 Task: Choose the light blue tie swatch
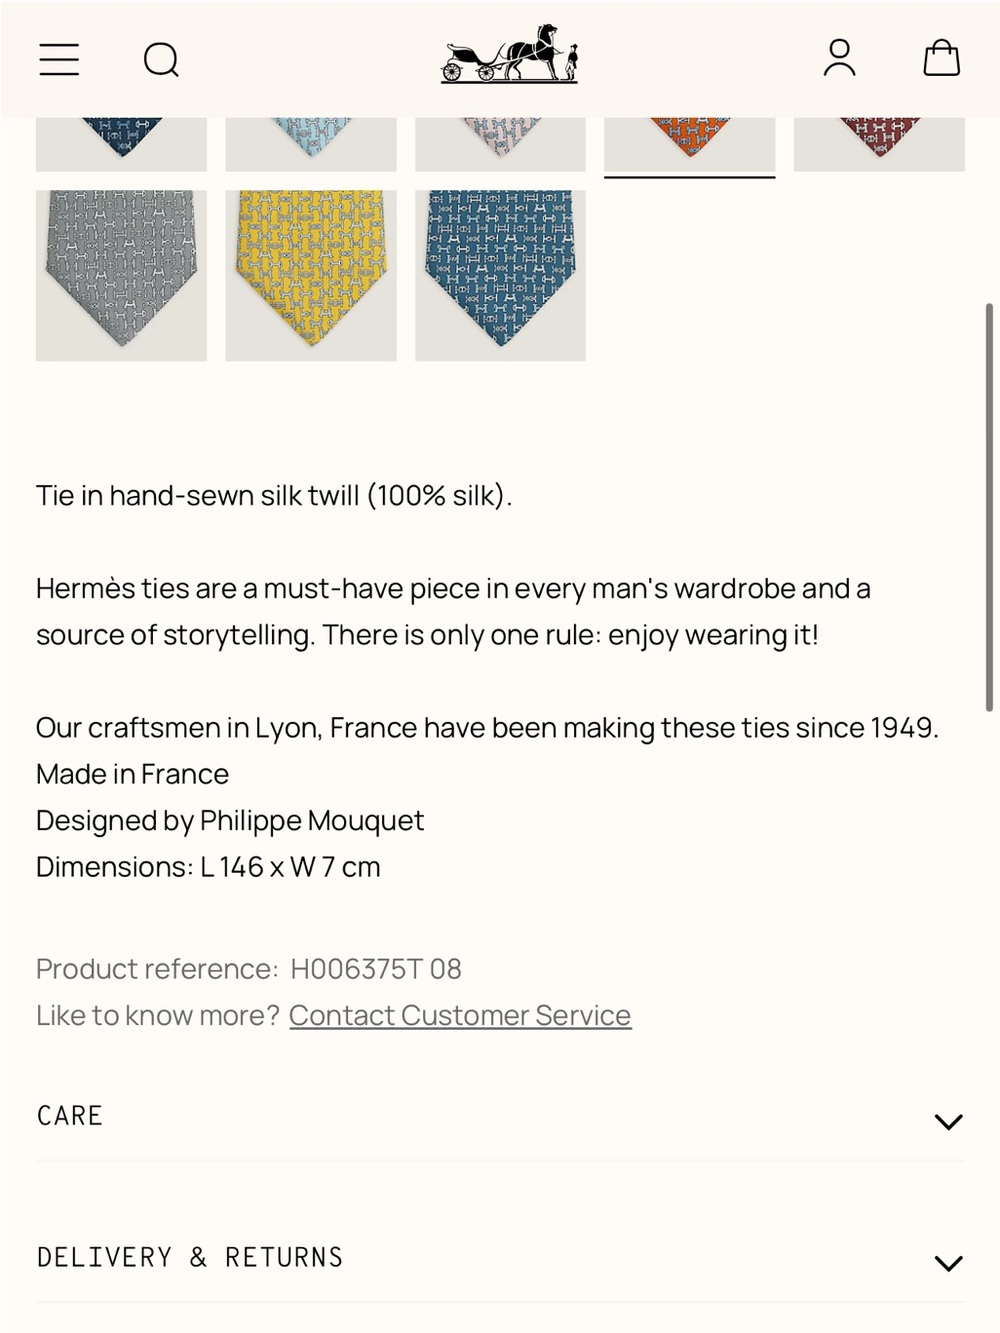(x=311, y=144)
